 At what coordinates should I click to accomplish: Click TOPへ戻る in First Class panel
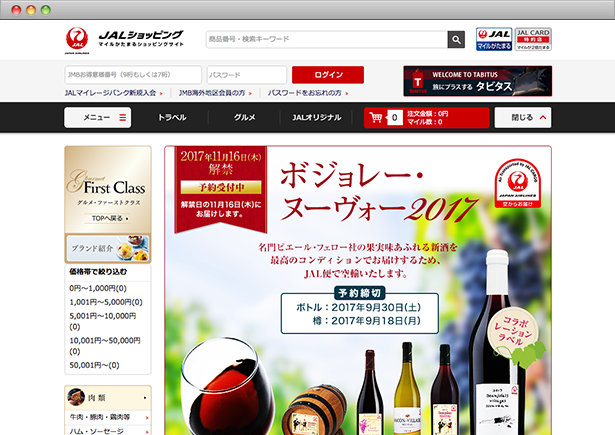[x=108, y=218]
